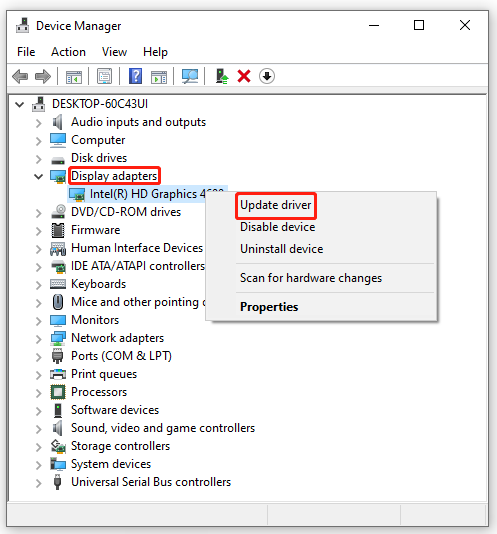Click the Sound, video and game controllers icon
This screenshot has height=534, width=497.
click(58, 428)
